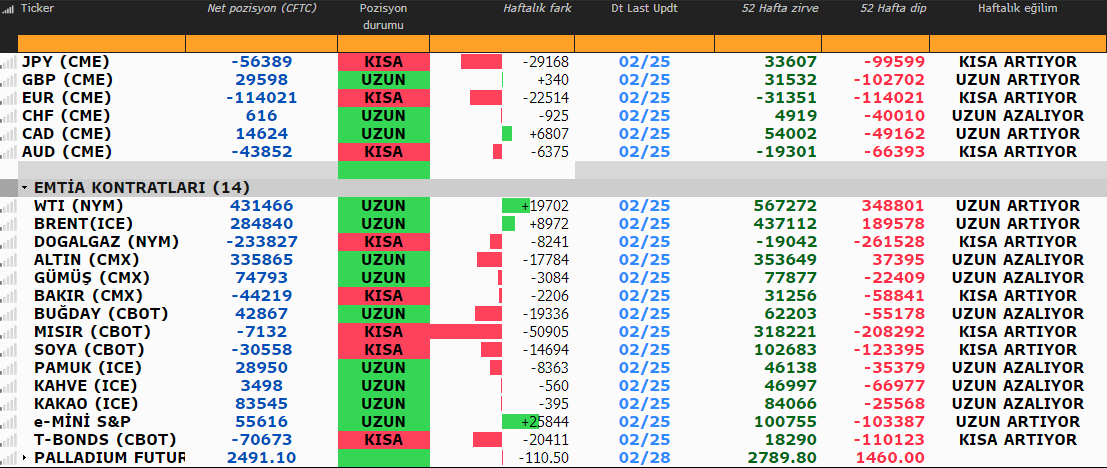Click the signal bars icon beside EUR (CME)
Screen dimensions: 1107x468
10,98
